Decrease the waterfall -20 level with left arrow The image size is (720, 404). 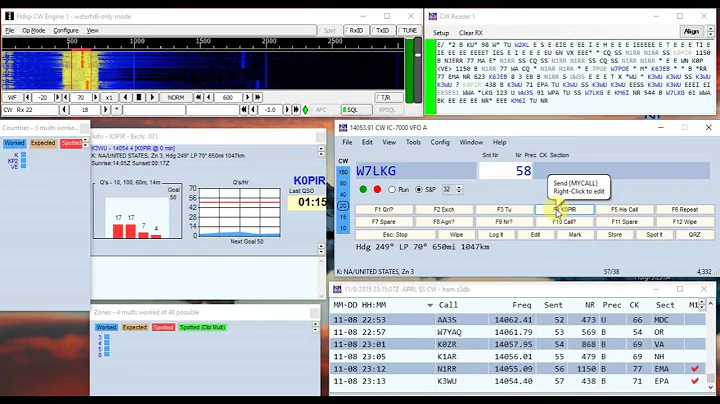(28, 97)
